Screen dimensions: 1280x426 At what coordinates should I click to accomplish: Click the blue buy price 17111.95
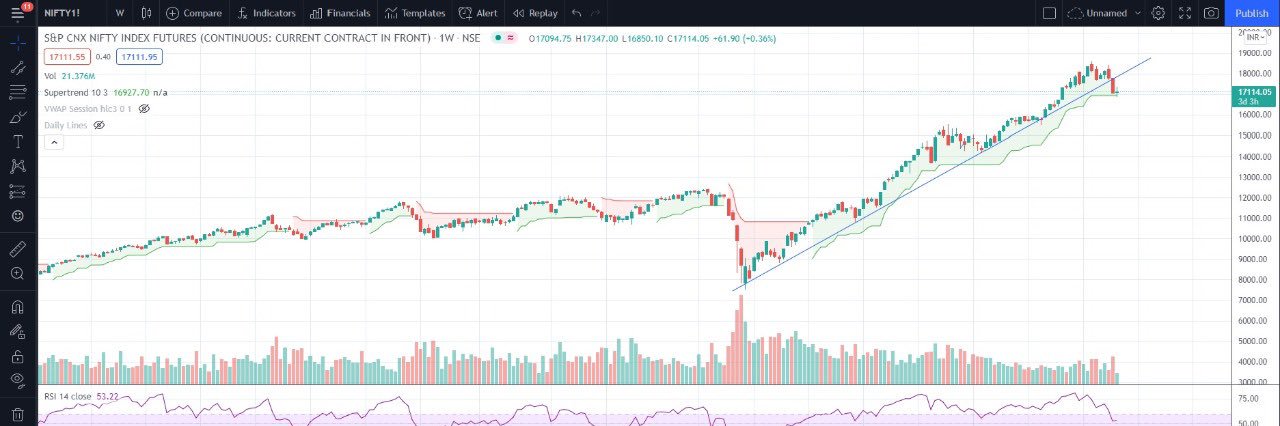point(139,57)
